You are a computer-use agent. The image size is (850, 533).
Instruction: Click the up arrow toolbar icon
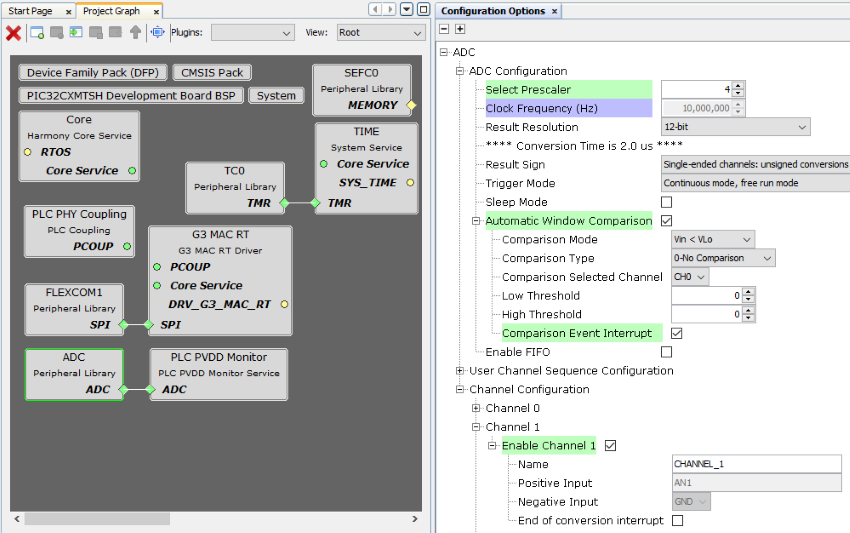136,33
